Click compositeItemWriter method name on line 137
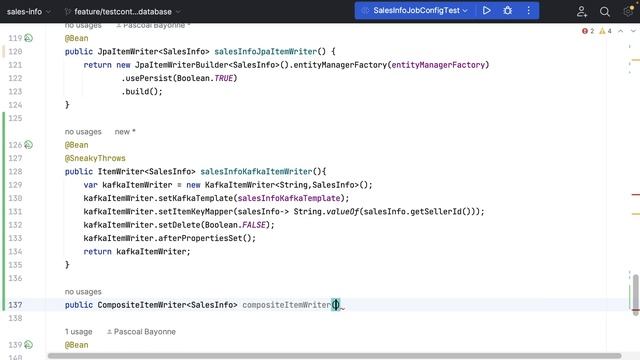 coord(287,305)
